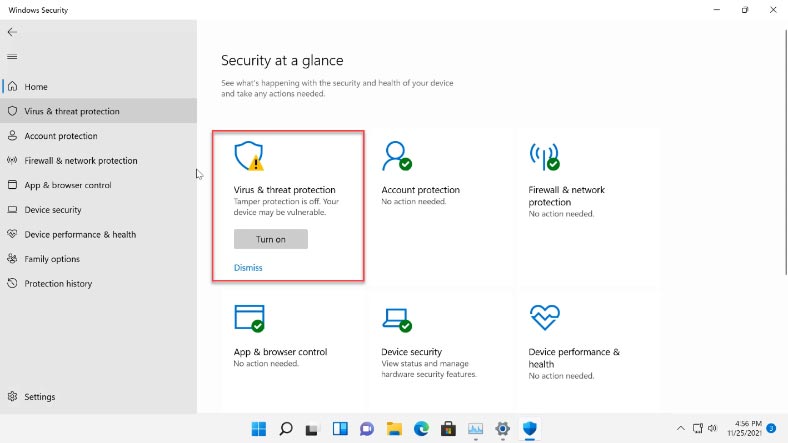This screenshot has width=788, height=443.
Task: Open Family options in the sidebar
Action: coord(98,259)
